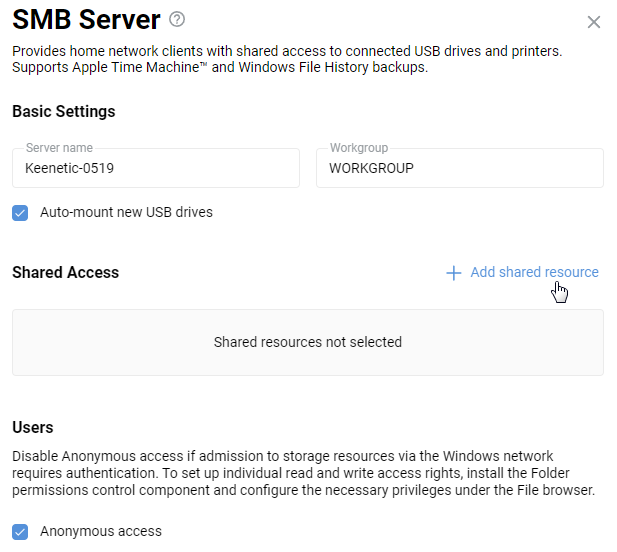Click the SMB Server page title
Screen dimensions: 617x552
(x=86, y=20)
